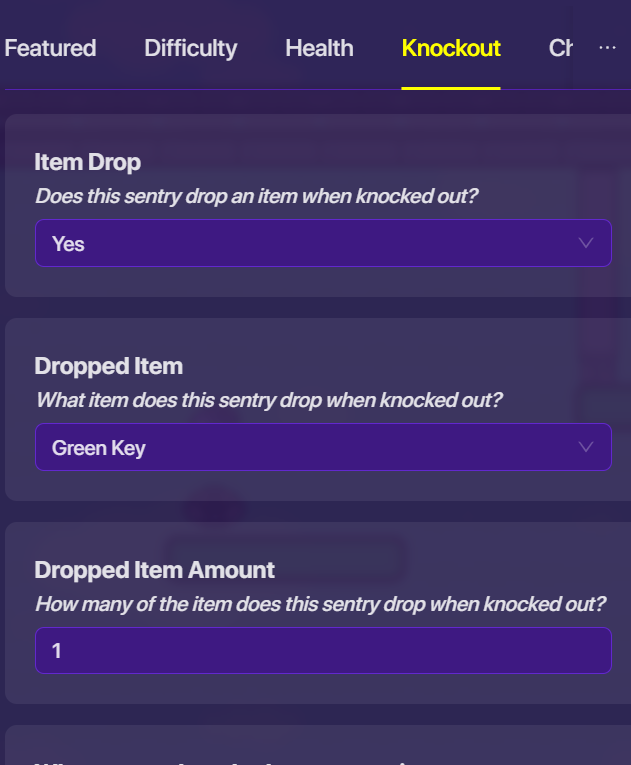Image resolution: width=631 pixels, height=765 pixels.
Task: Click the Green Key value text
Action: (99, 448)
